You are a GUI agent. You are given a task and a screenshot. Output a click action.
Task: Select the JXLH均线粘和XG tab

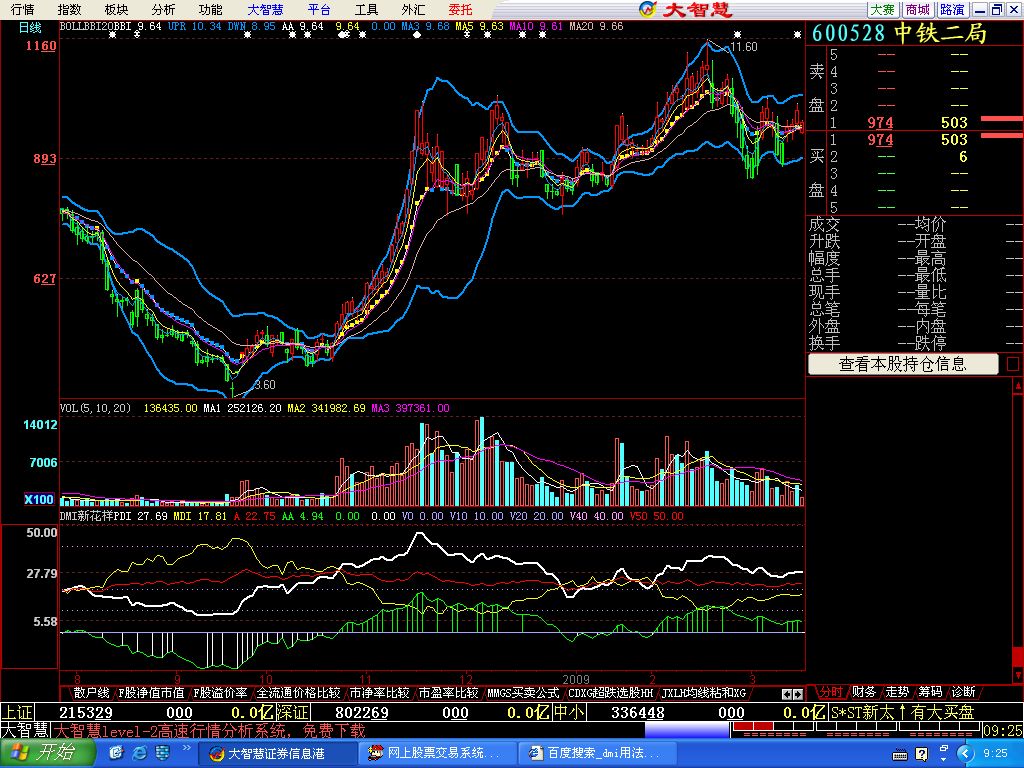(703, 693)
